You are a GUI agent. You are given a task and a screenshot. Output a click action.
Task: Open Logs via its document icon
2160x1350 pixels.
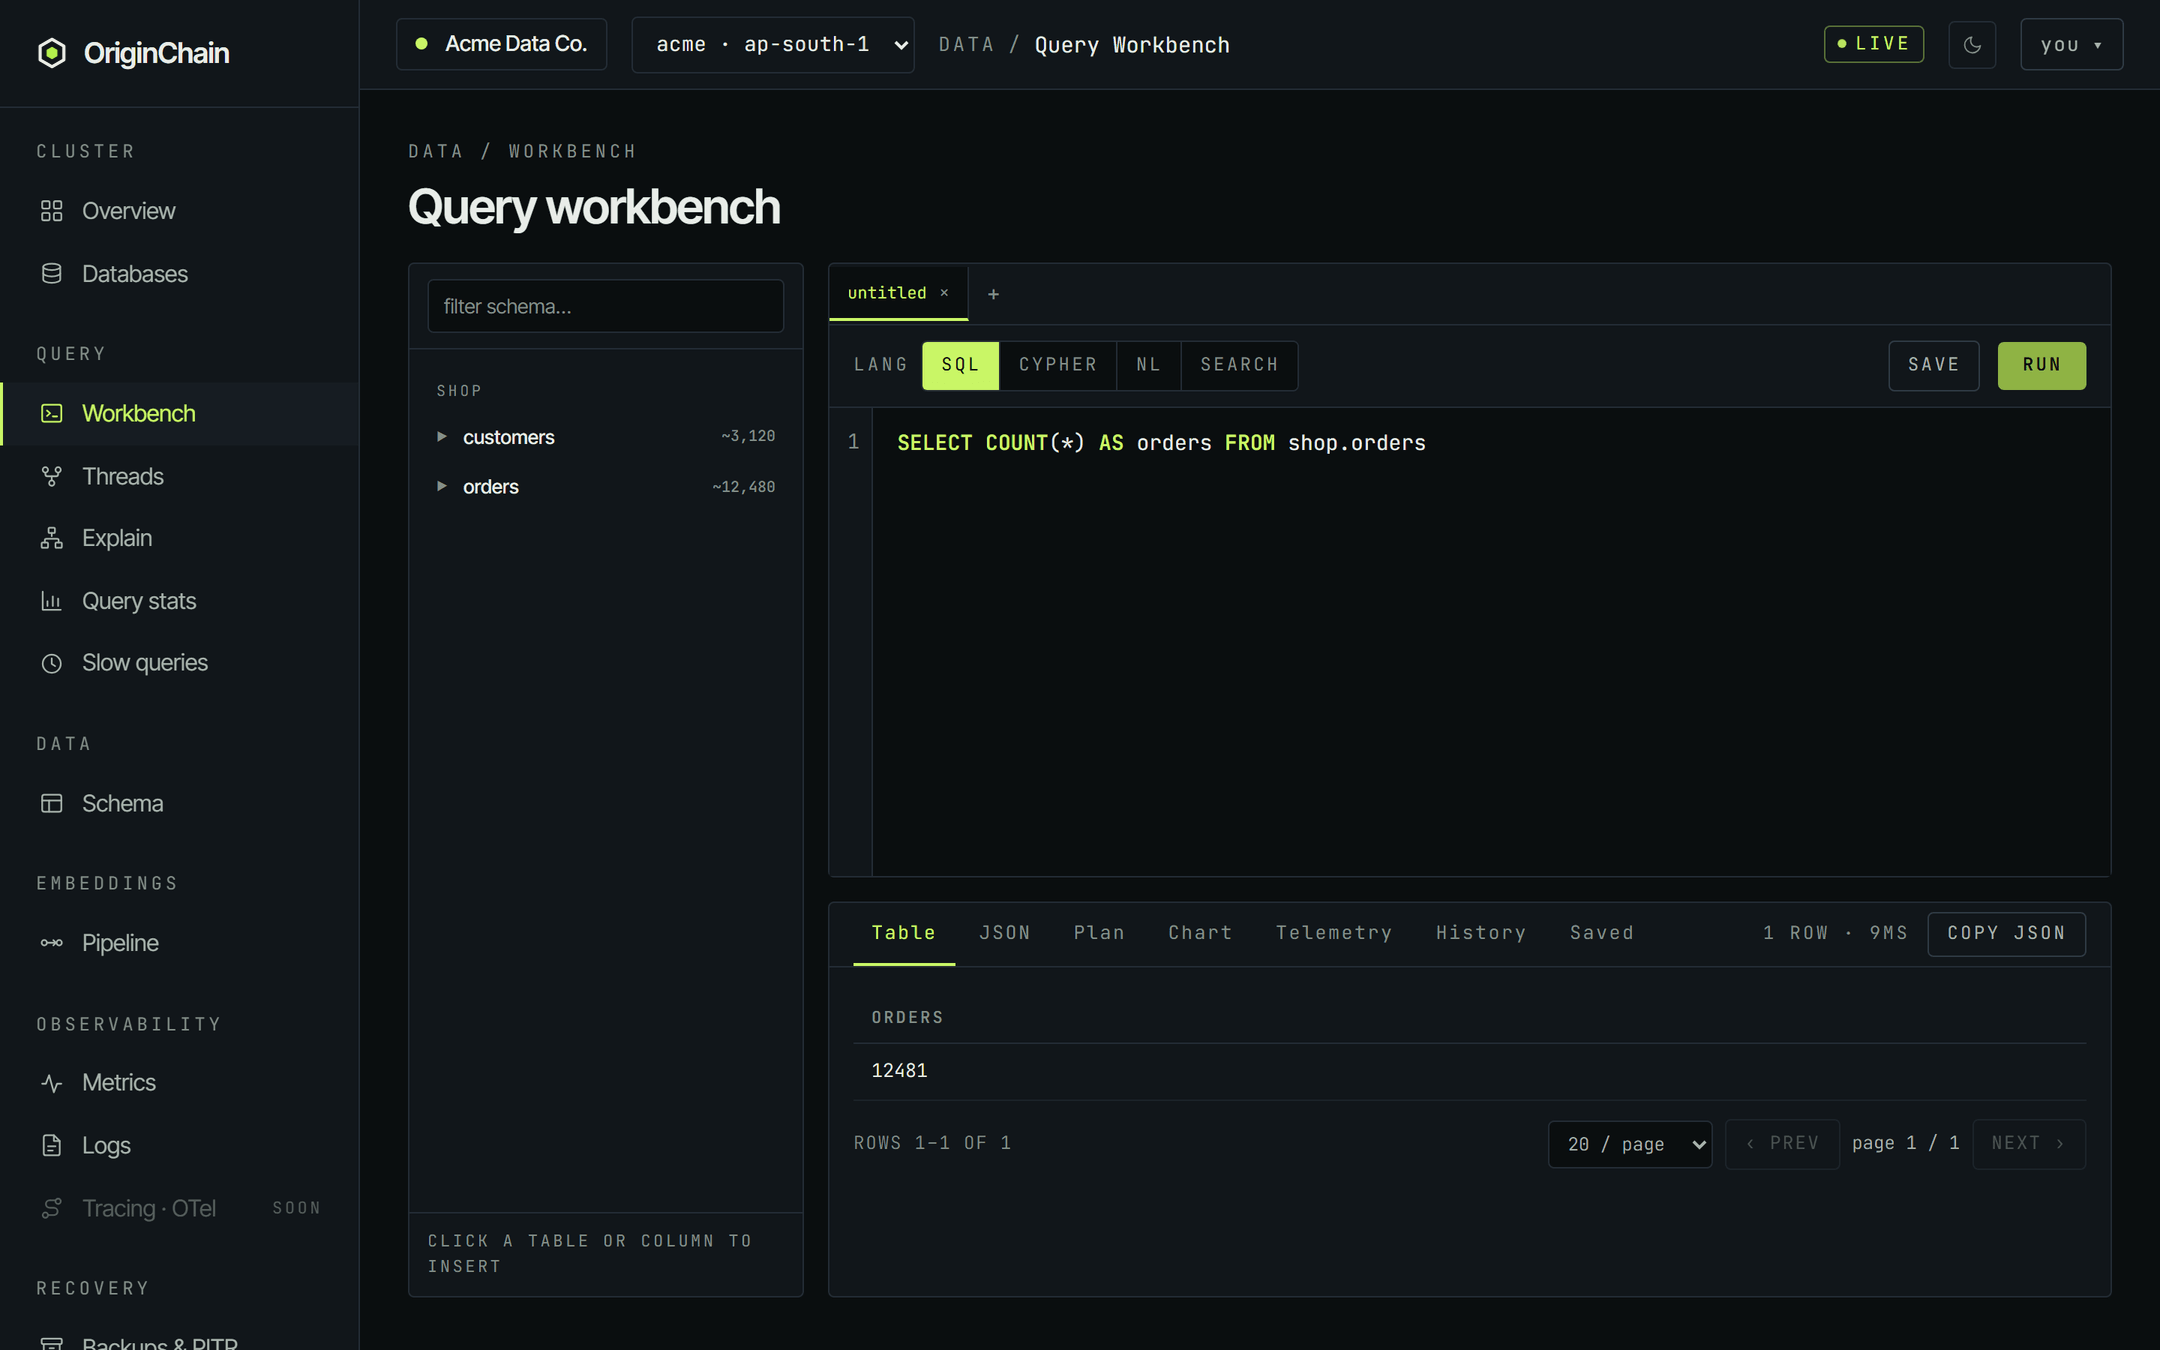click(x=52, y=1145)
